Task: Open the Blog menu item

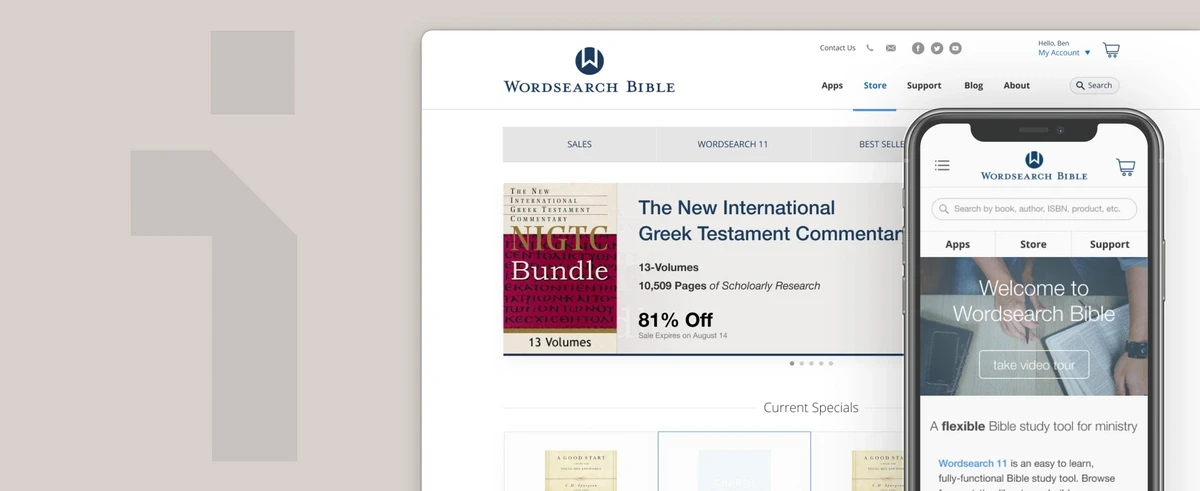Action: click(973, 86)
